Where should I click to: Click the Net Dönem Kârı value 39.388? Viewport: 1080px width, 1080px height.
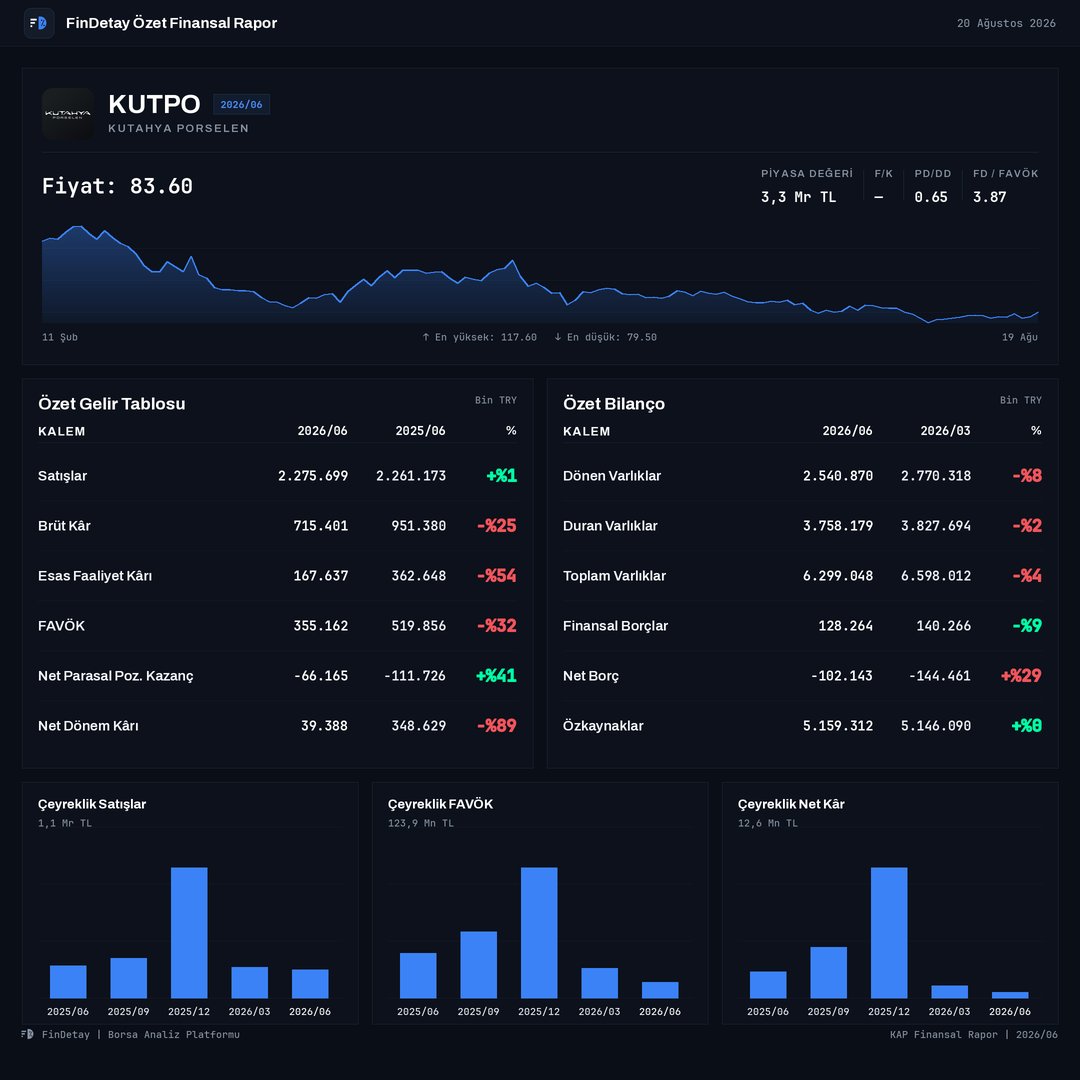coord(324,725)
